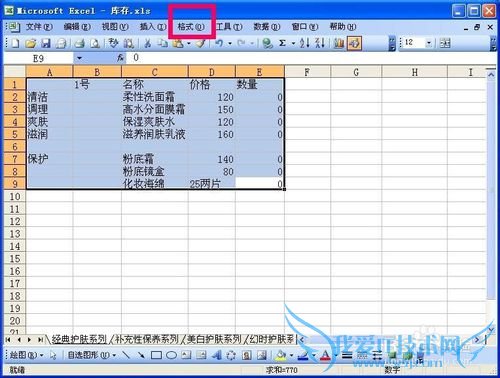Jump to the first sheet tab with the navigation arrow
500x378 pixels.
pyautogui.click(x=8, y=340)
